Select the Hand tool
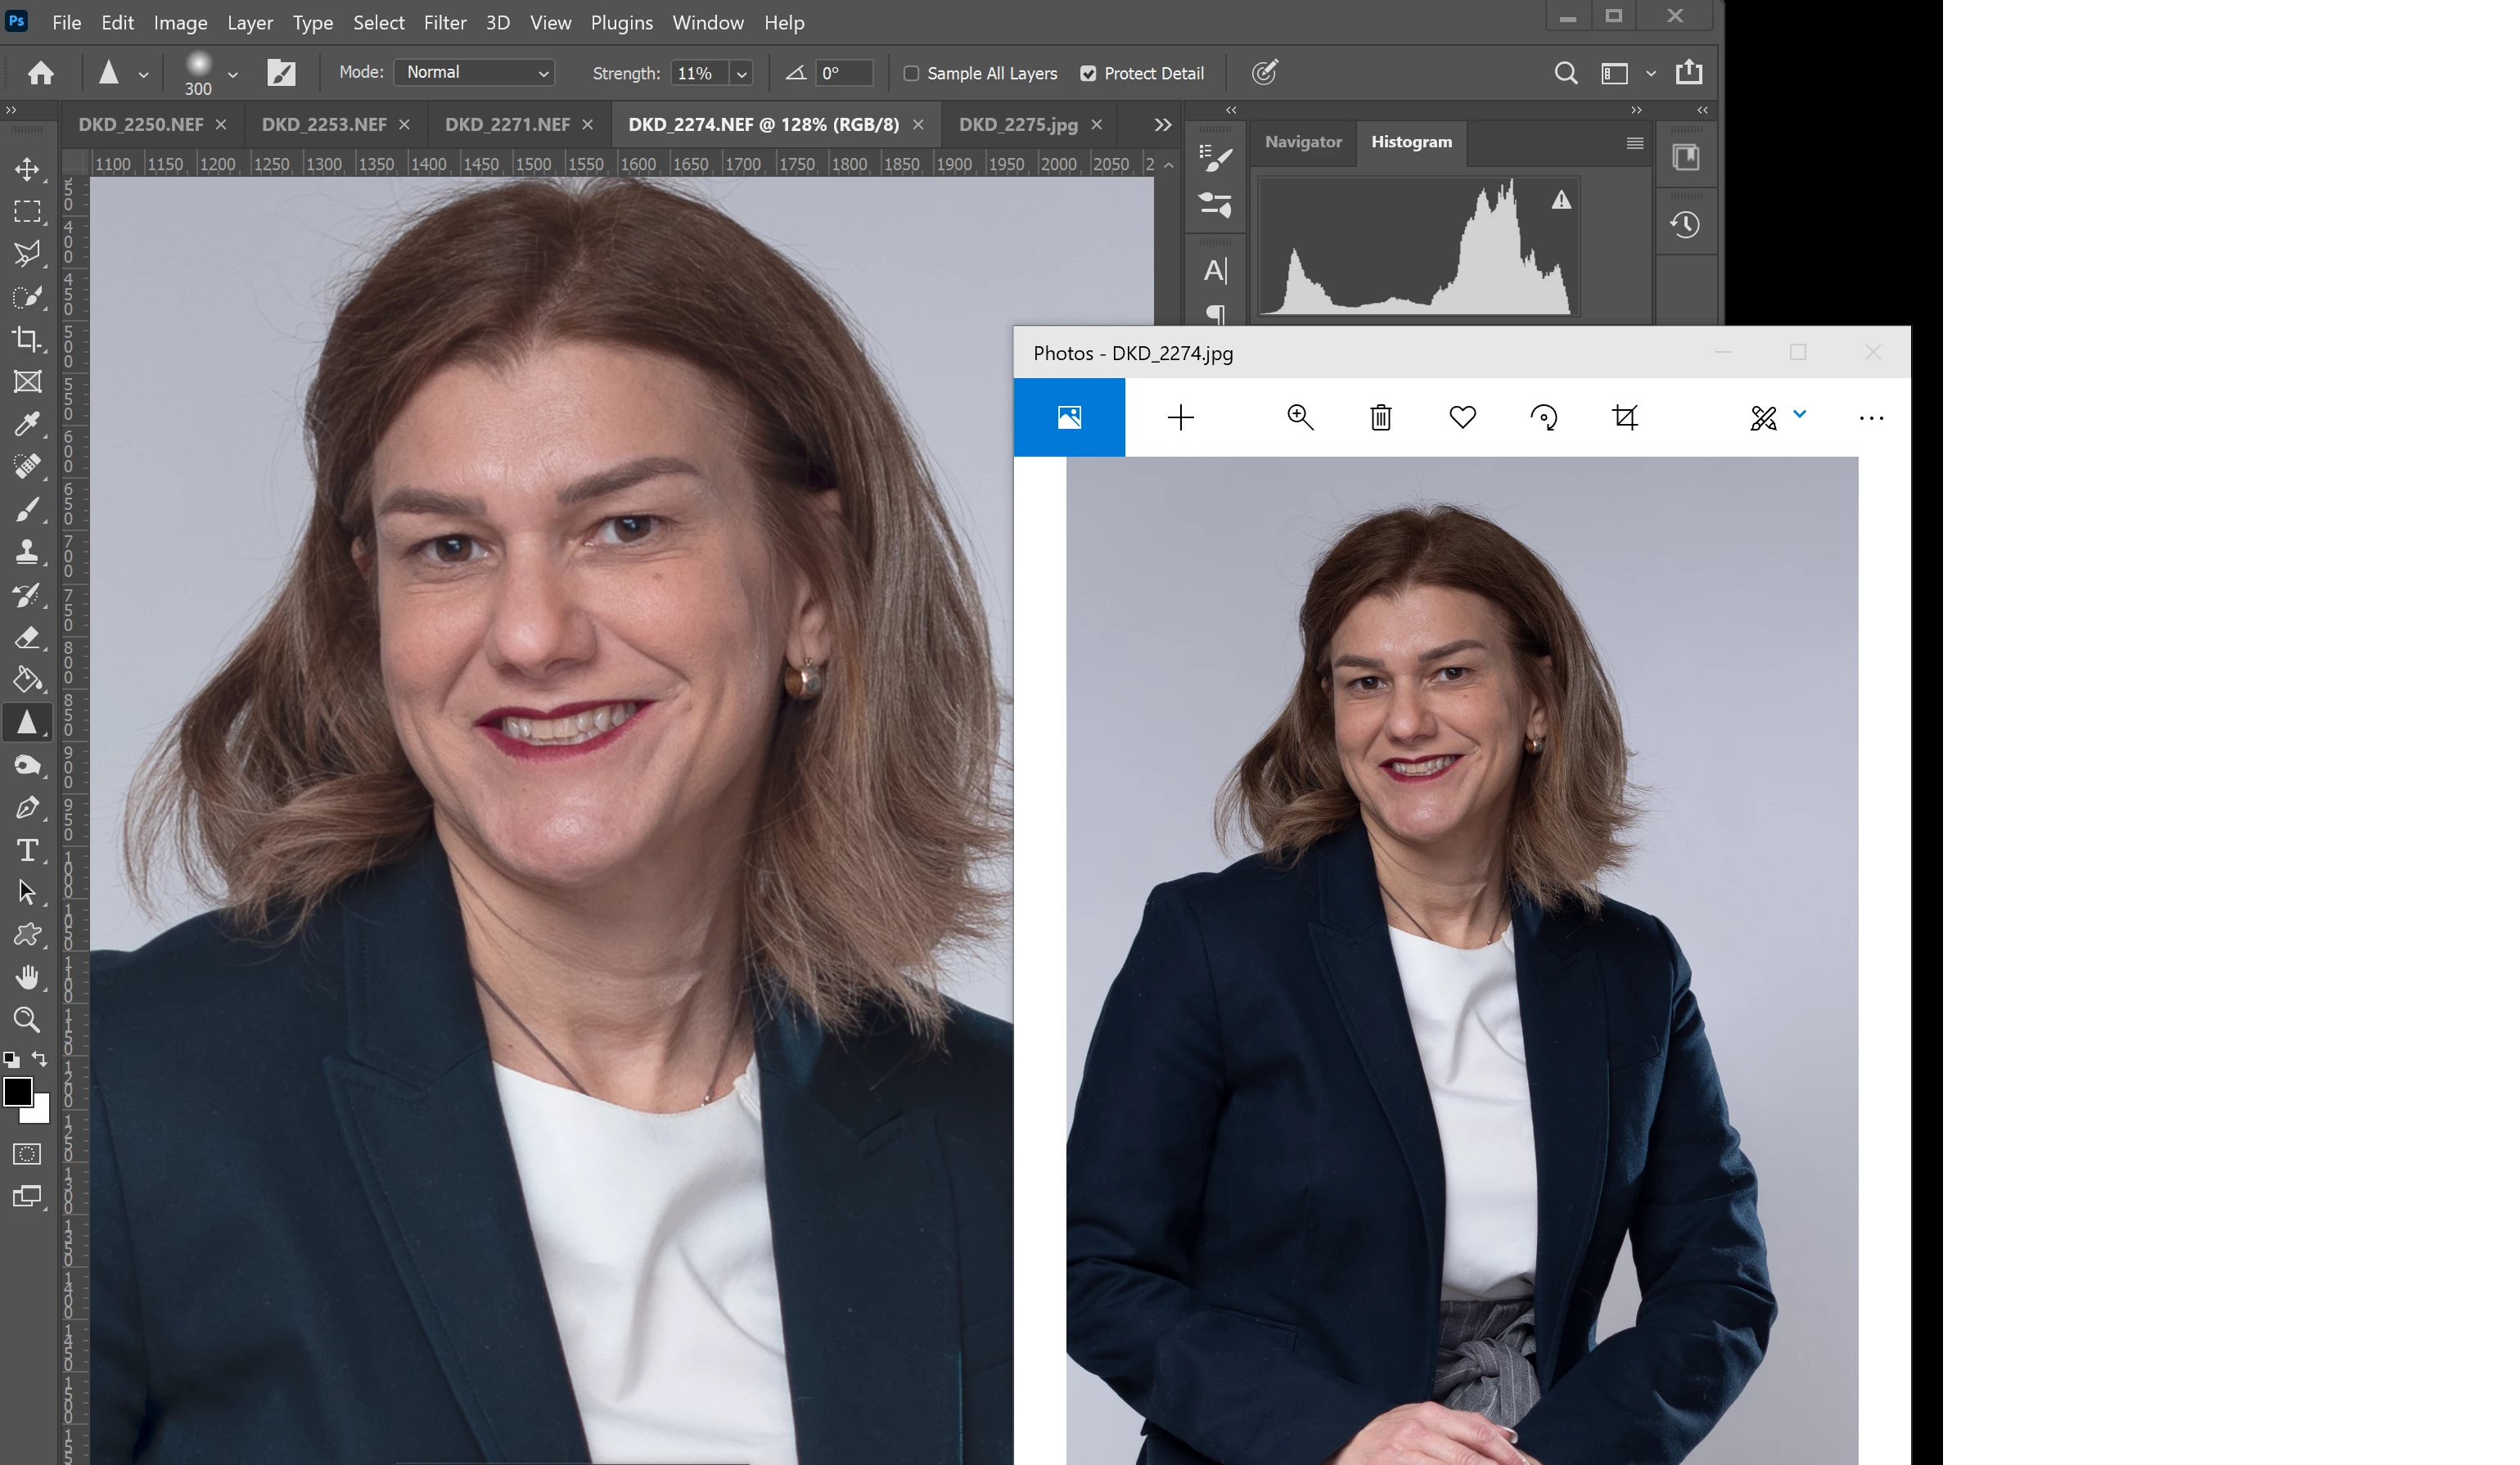Viewport: 2520px width, 1465px height. pos(27,977)
